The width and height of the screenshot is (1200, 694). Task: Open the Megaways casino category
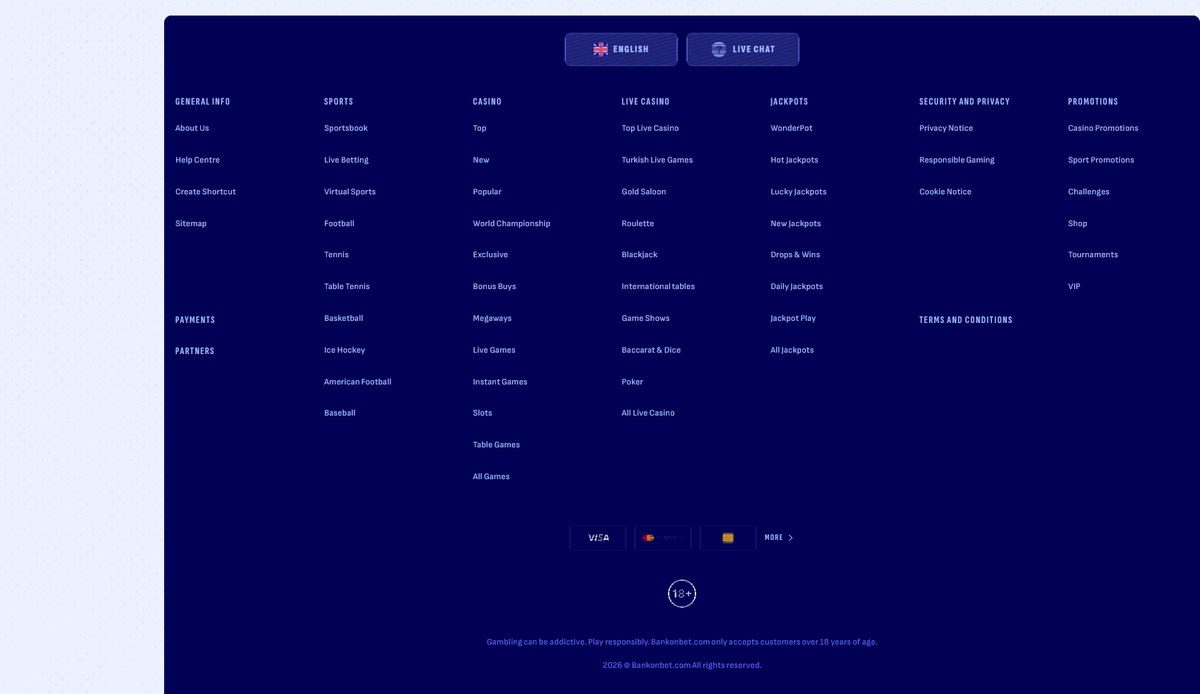(x=492, y=318)
